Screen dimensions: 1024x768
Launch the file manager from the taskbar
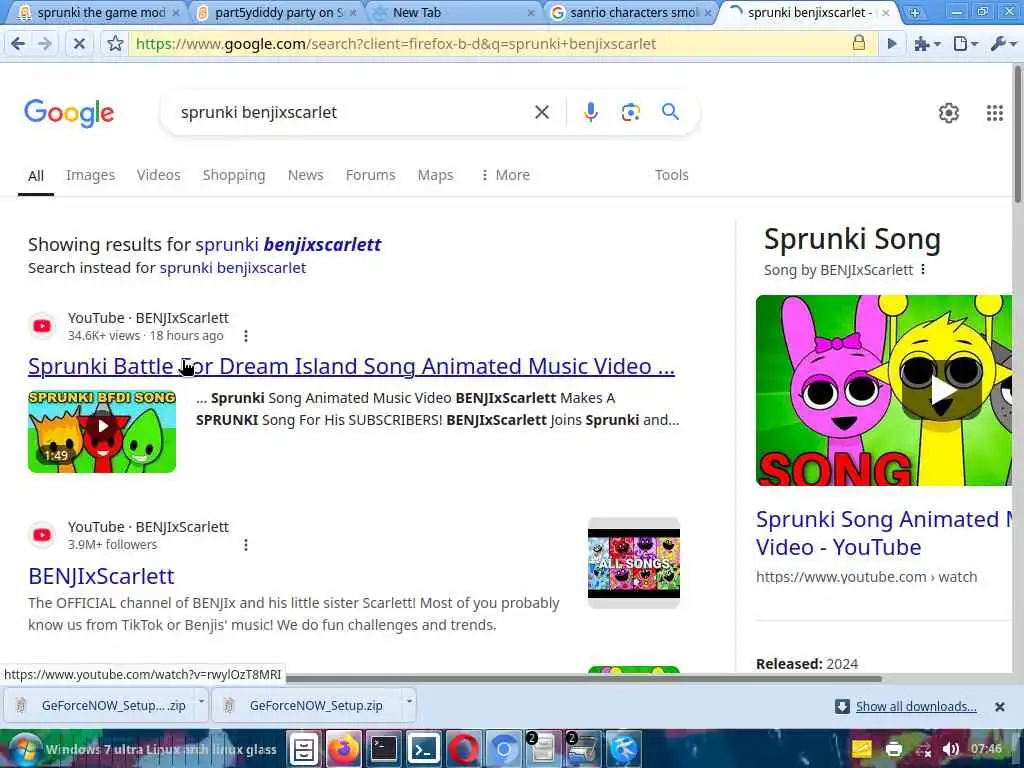304,750
